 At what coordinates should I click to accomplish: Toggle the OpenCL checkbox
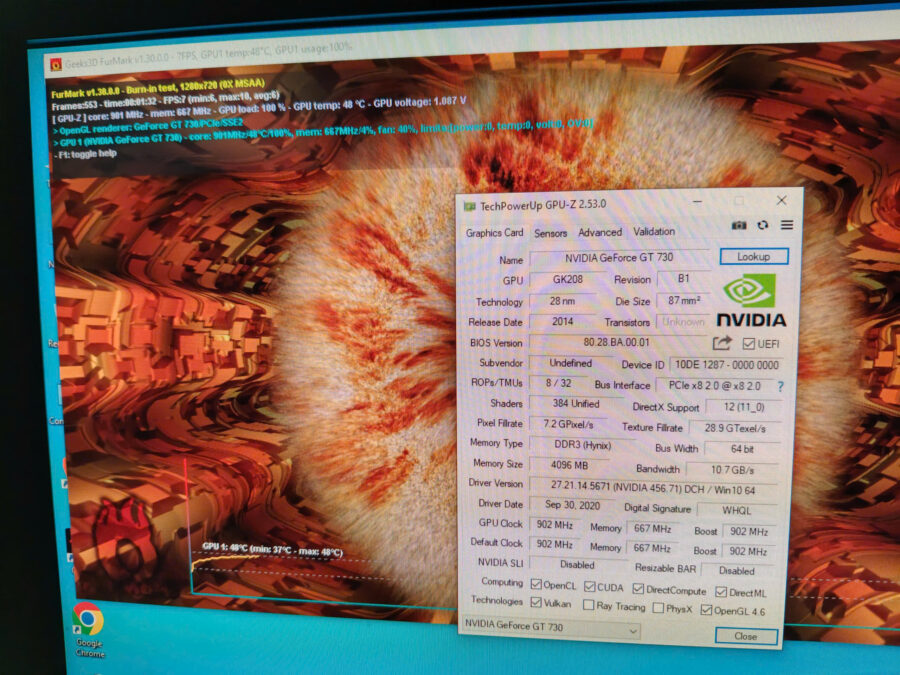tap(536, 584)
